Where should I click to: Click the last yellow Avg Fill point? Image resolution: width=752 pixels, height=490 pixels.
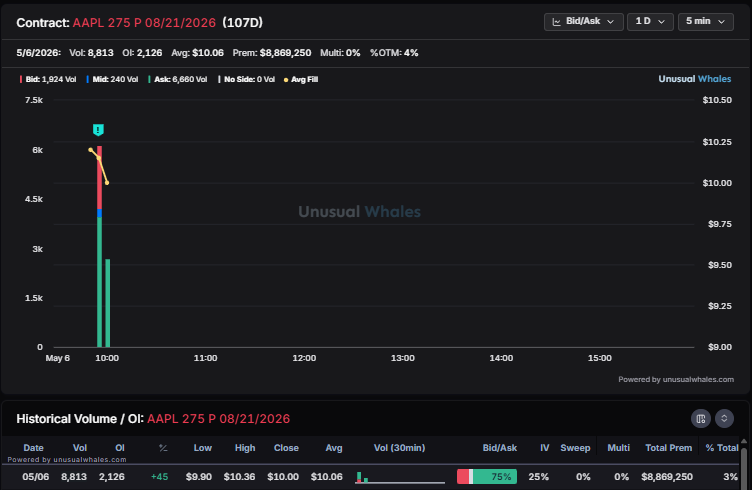[x=107, y=183]
